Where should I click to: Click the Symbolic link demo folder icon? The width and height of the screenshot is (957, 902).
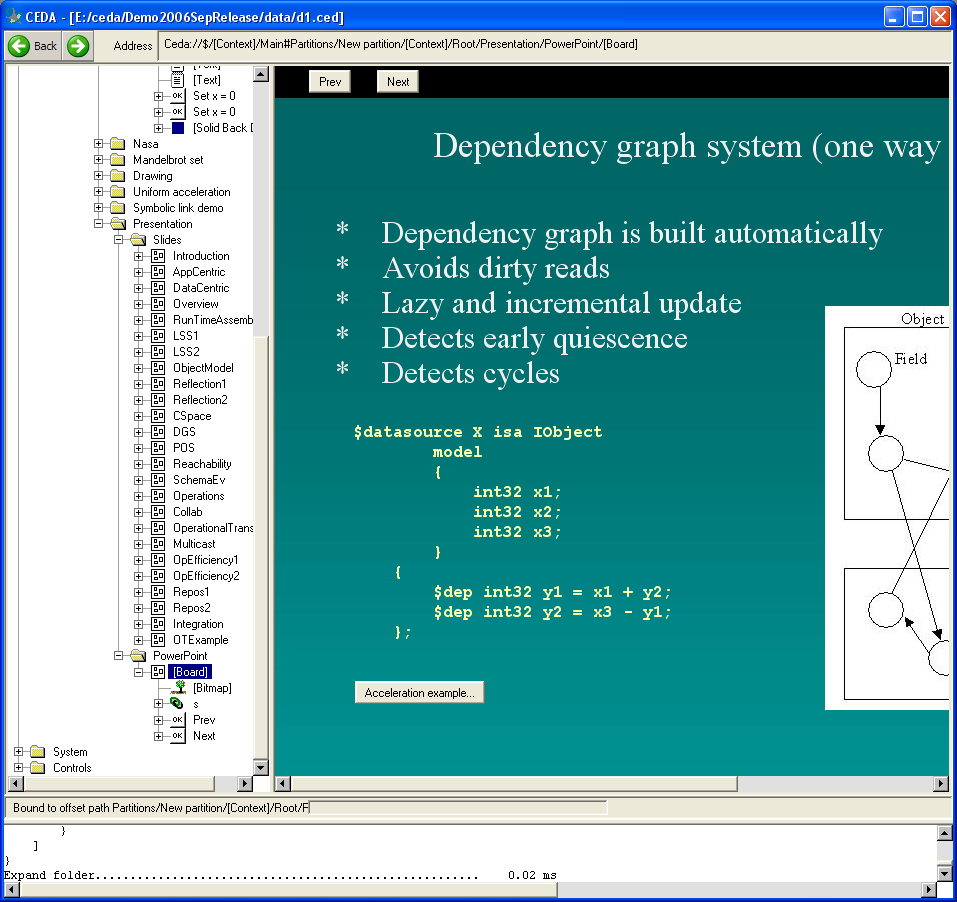[118, 208]
